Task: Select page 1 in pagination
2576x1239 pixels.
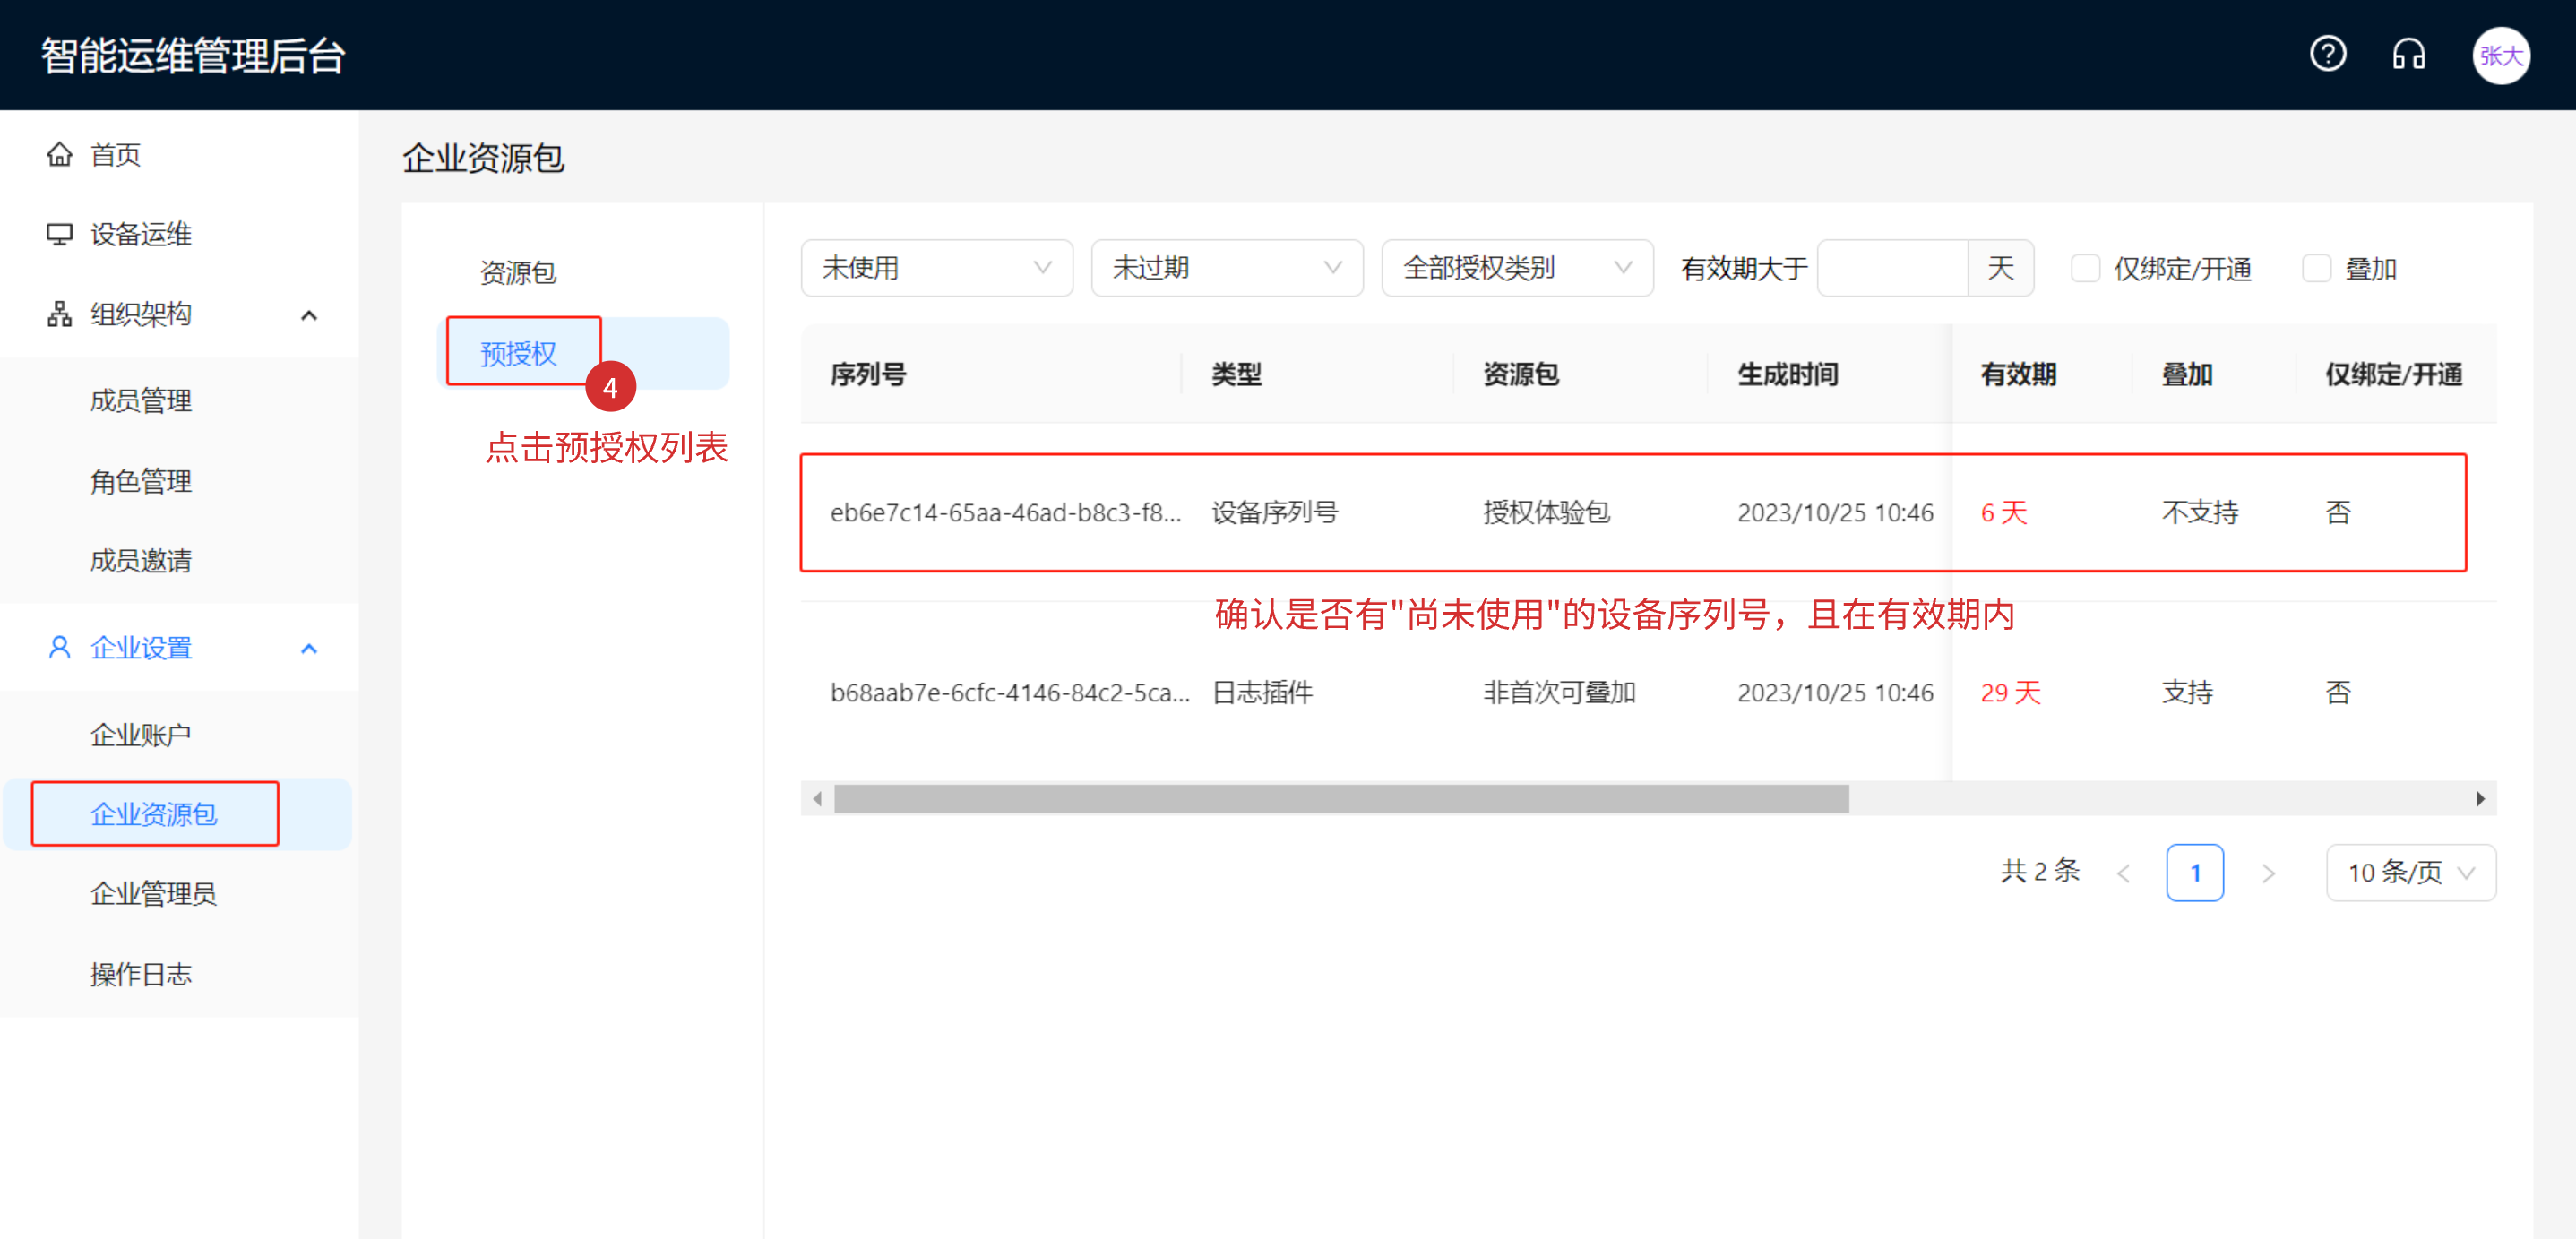Action: 2195,873
